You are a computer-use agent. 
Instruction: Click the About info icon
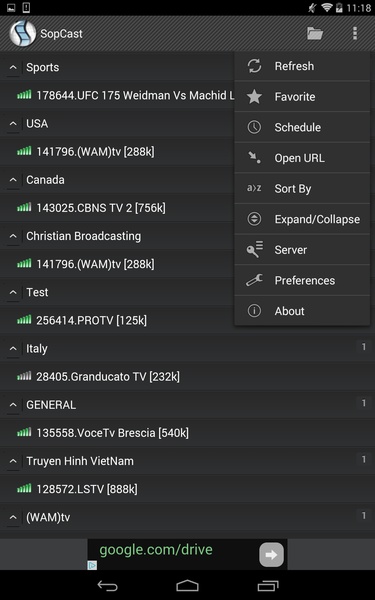click(x=254, y=311)
